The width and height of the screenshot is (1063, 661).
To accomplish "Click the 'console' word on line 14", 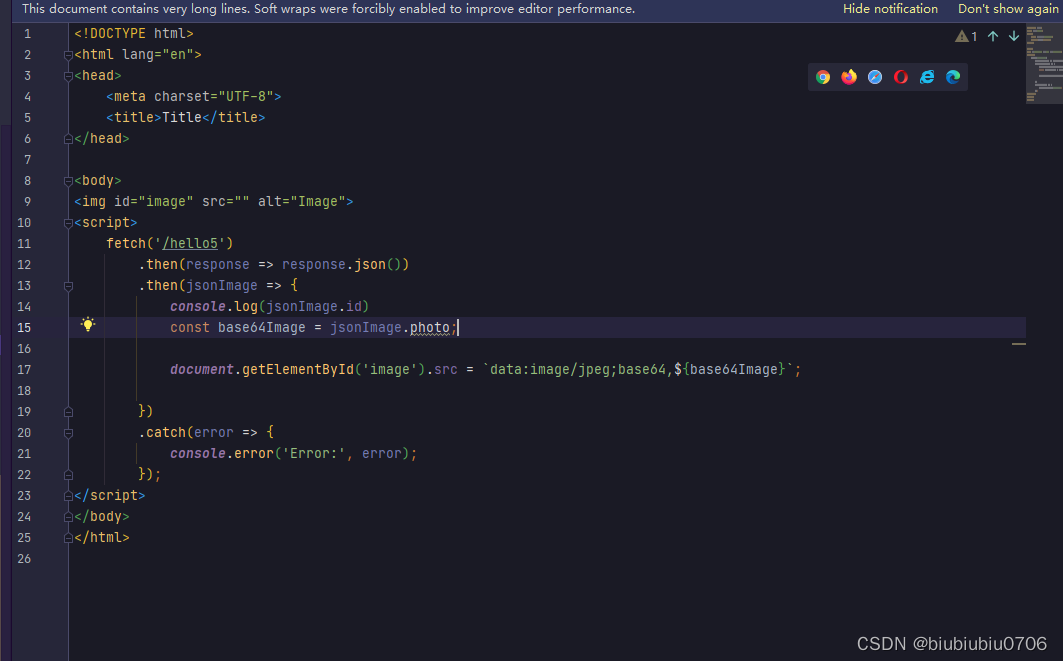I will (x=197, y=306).
